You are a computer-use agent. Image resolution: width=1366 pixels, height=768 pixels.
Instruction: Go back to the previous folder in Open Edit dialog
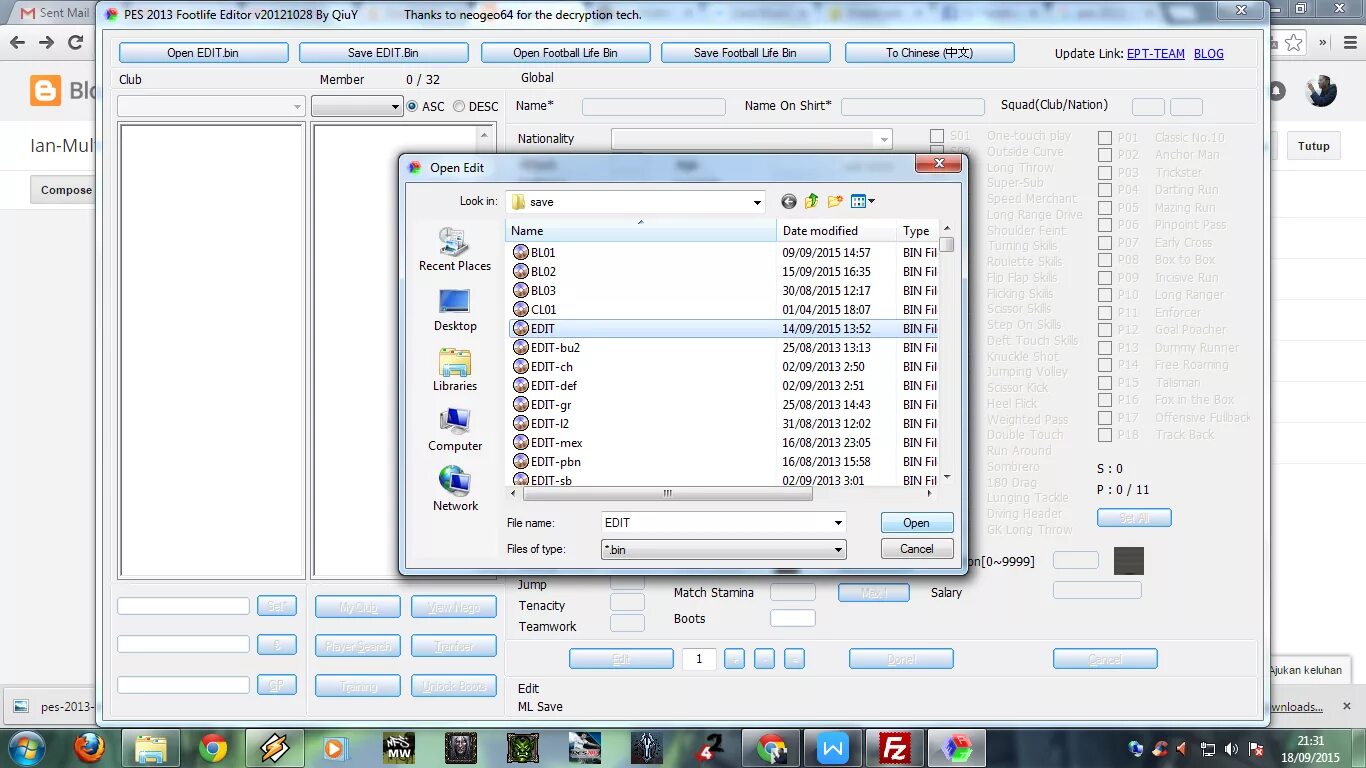click(789, 202)
